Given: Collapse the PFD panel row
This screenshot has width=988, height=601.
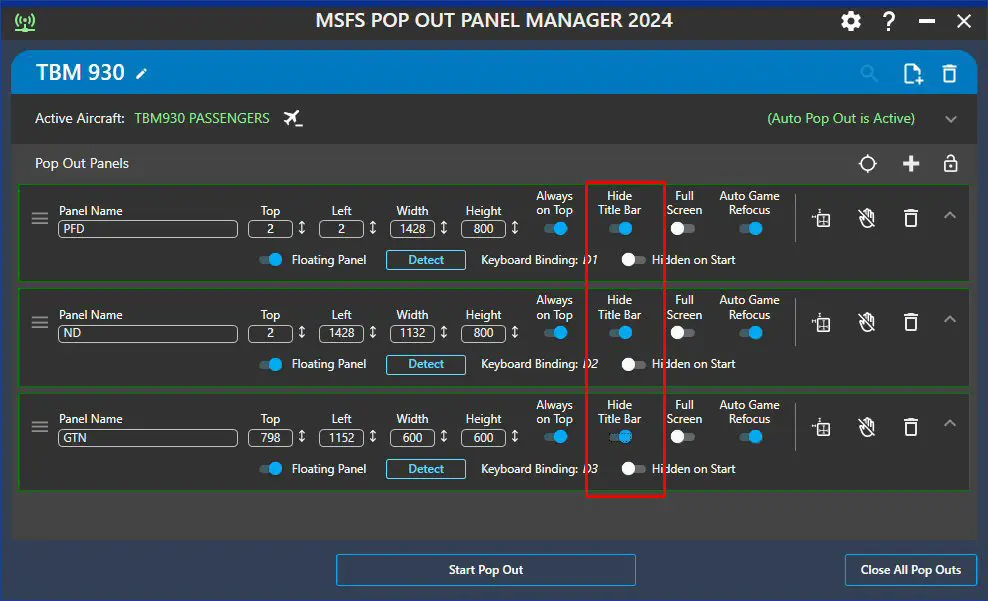Looking at the screenshot, I should pyautogui.click(x=950, y=215).
